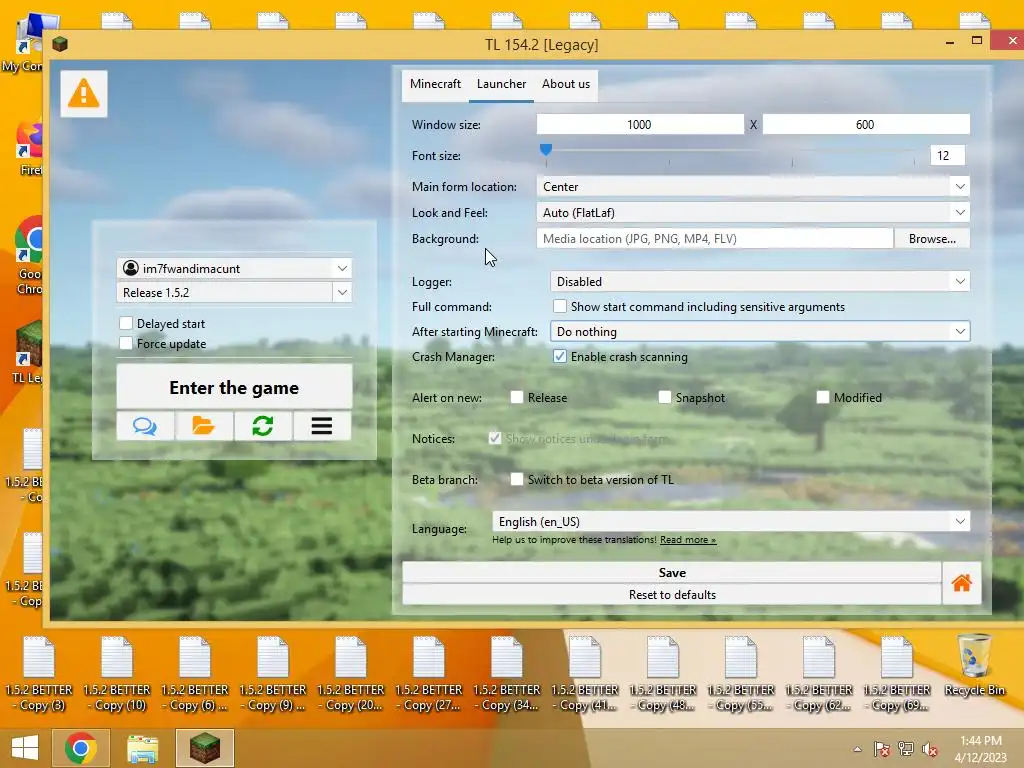
Task: Click the network tray icon
Action: point(906,749)
